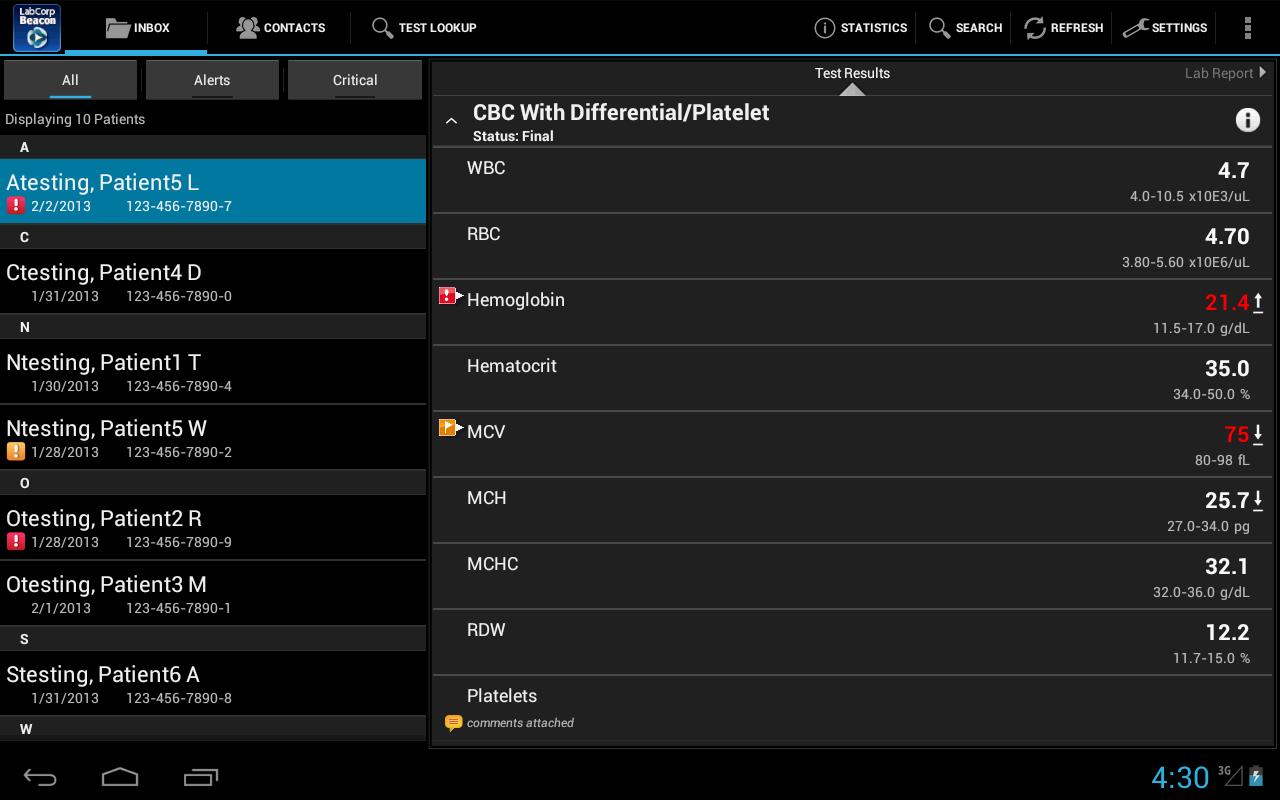
Task: Tap the battery status icon
Action: (x=1256, y=776)
